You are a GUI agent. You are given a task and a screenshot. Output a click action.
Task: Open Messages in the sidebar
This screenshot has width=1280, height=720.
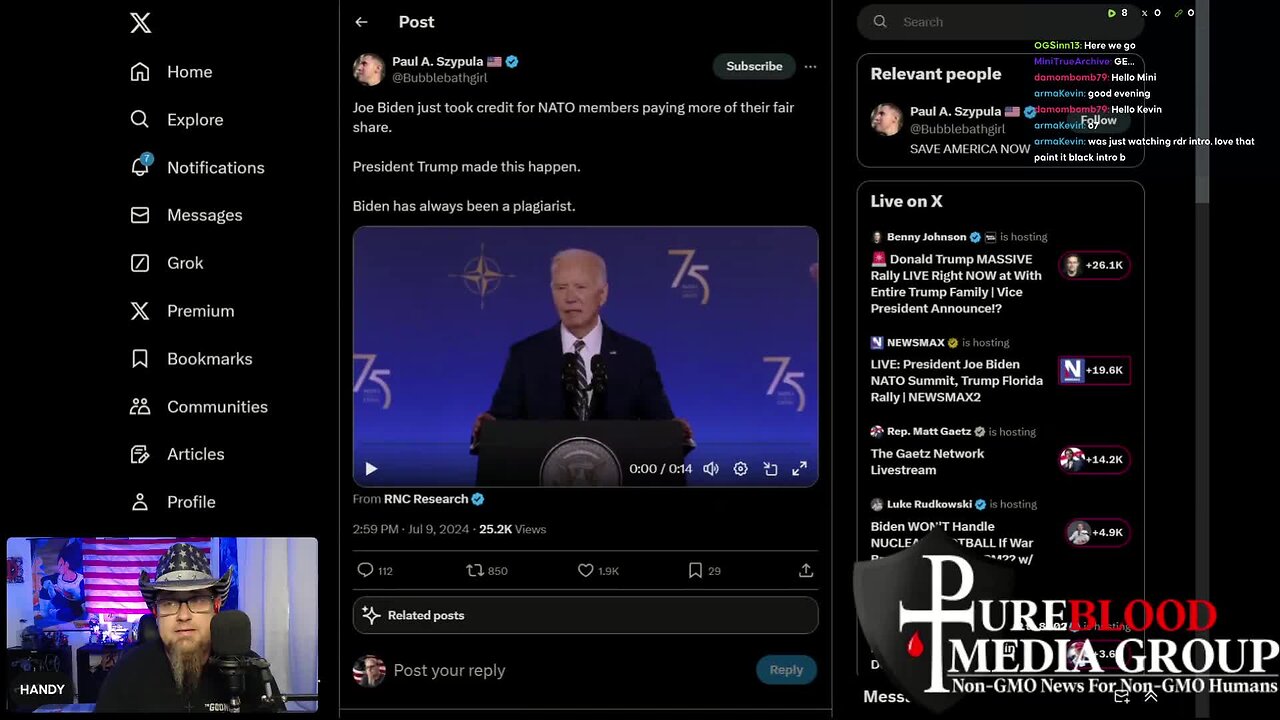[x=186, y=215]
